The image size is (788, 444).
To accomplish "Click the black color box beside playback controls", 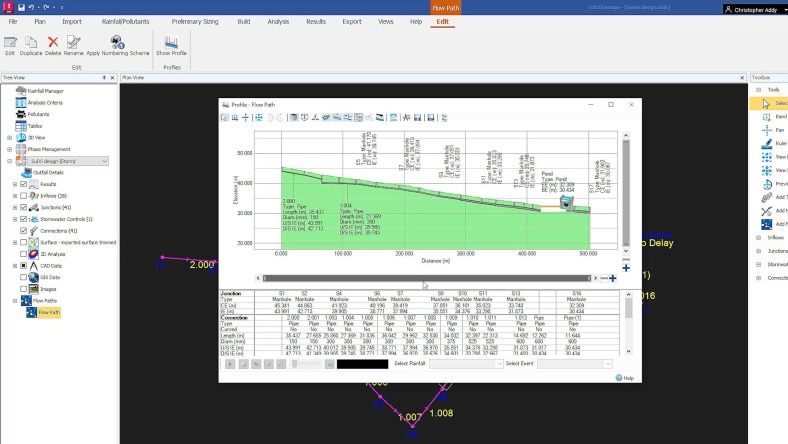I will (362, 364).
